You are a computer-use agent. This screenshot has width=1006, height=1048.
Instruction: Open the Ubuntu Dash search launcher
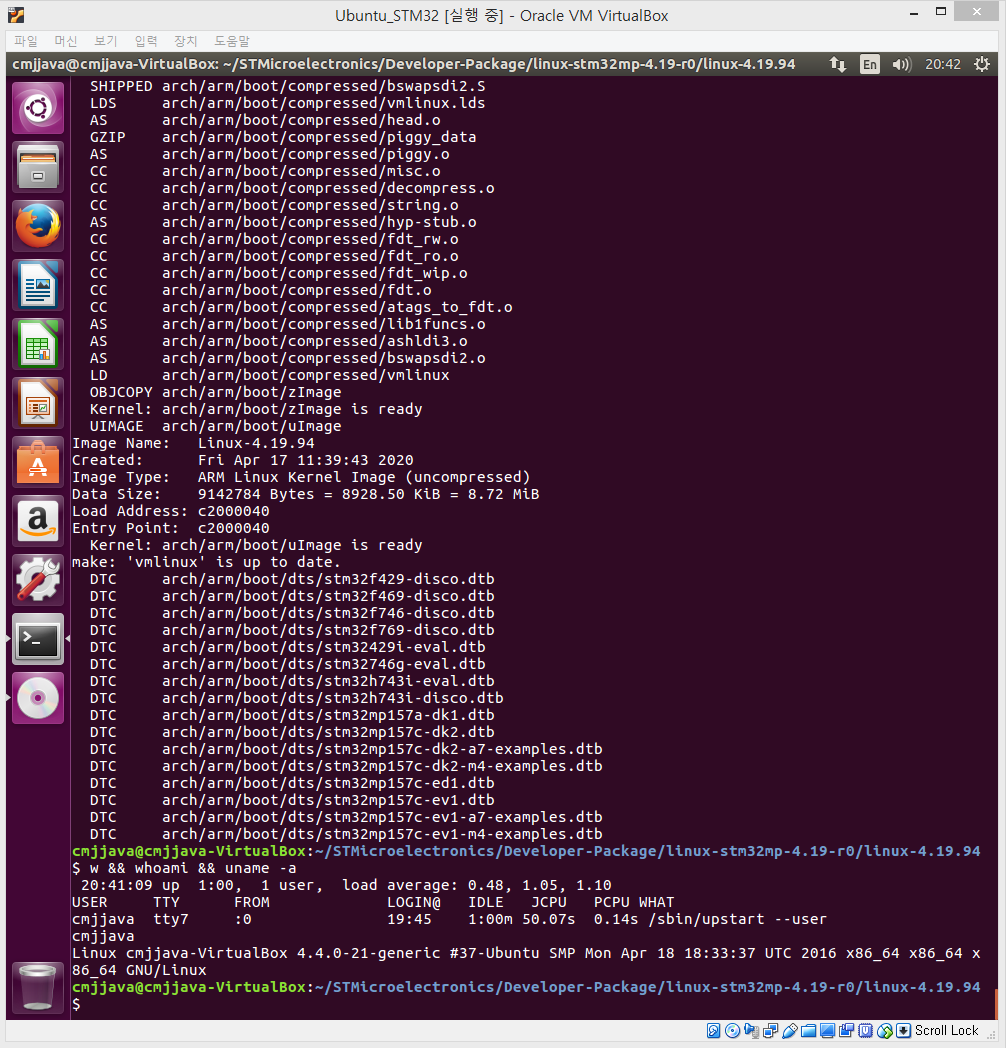pyautogui.click(x=38, y=108)
